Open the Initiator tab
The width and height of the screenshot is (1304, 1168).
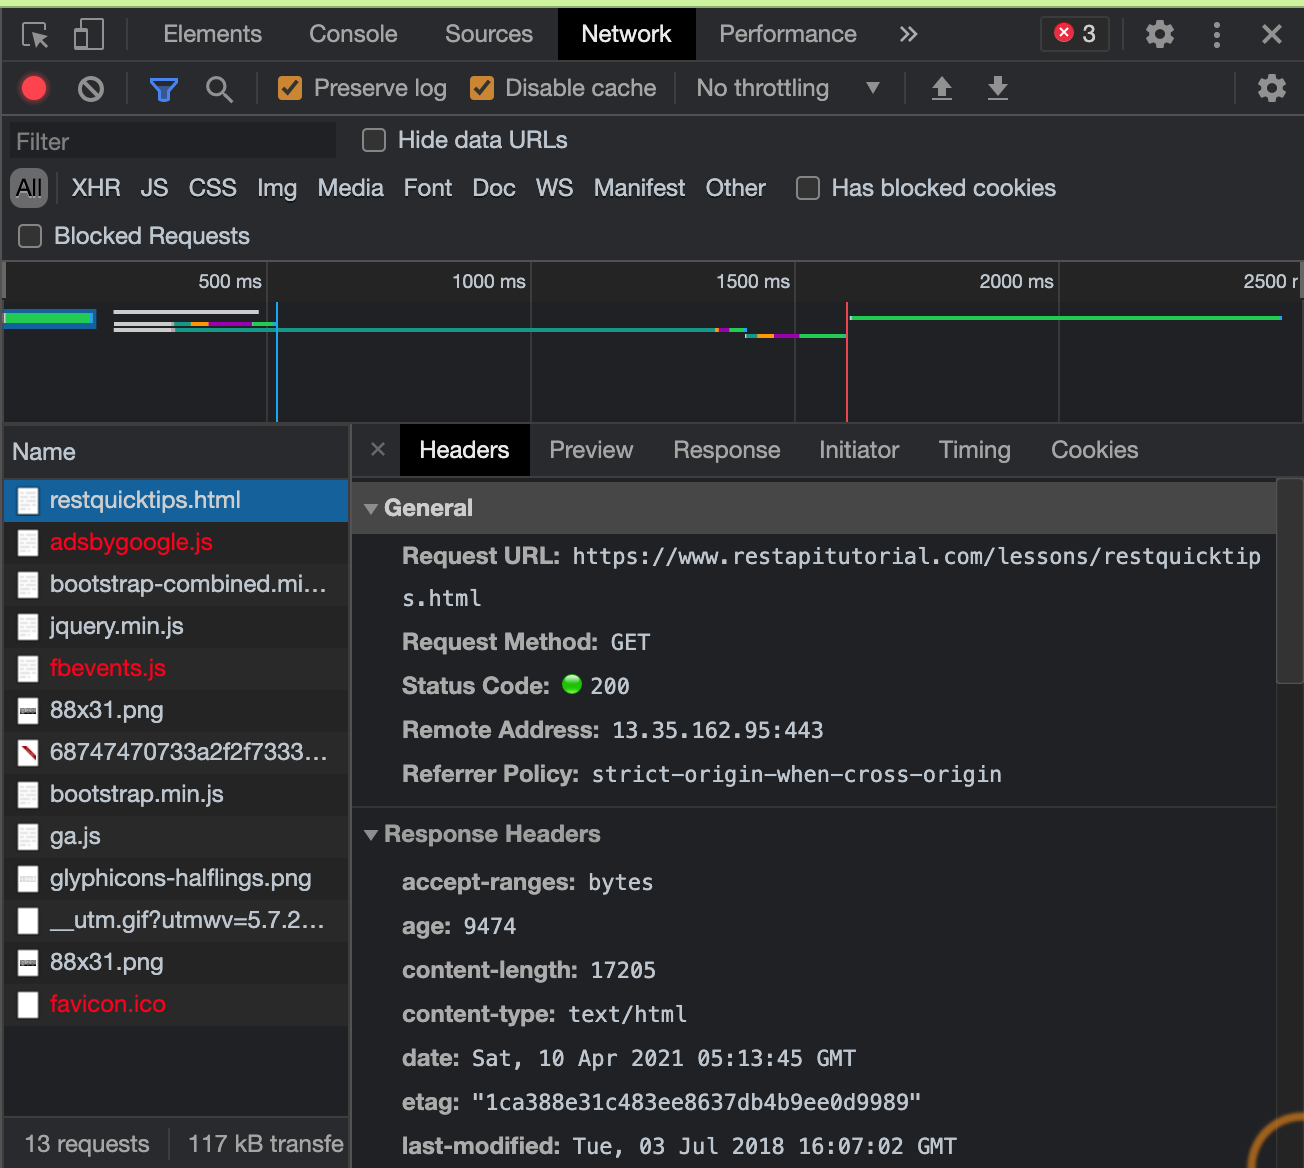coord(859,450)
